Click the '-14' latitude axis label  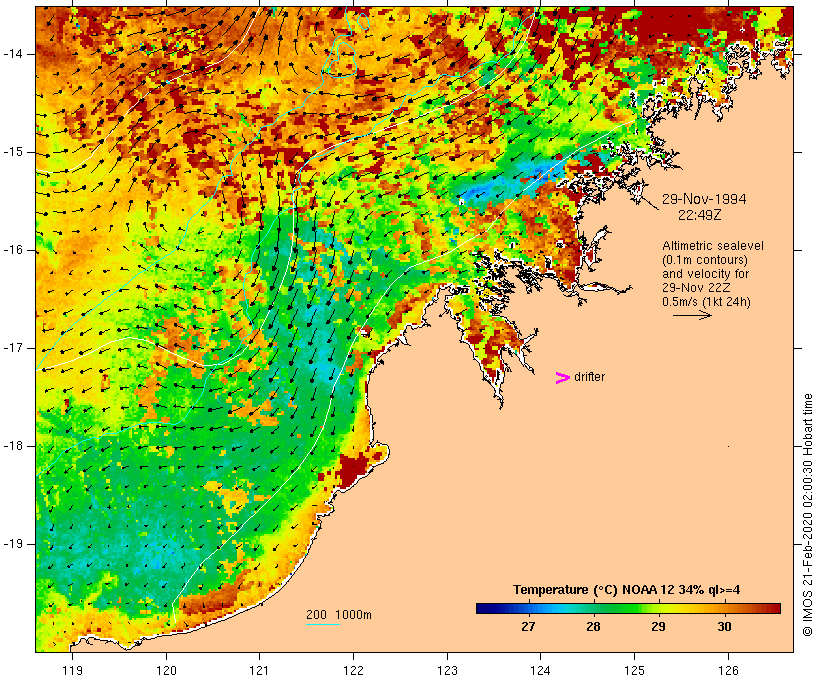point(12,54)
